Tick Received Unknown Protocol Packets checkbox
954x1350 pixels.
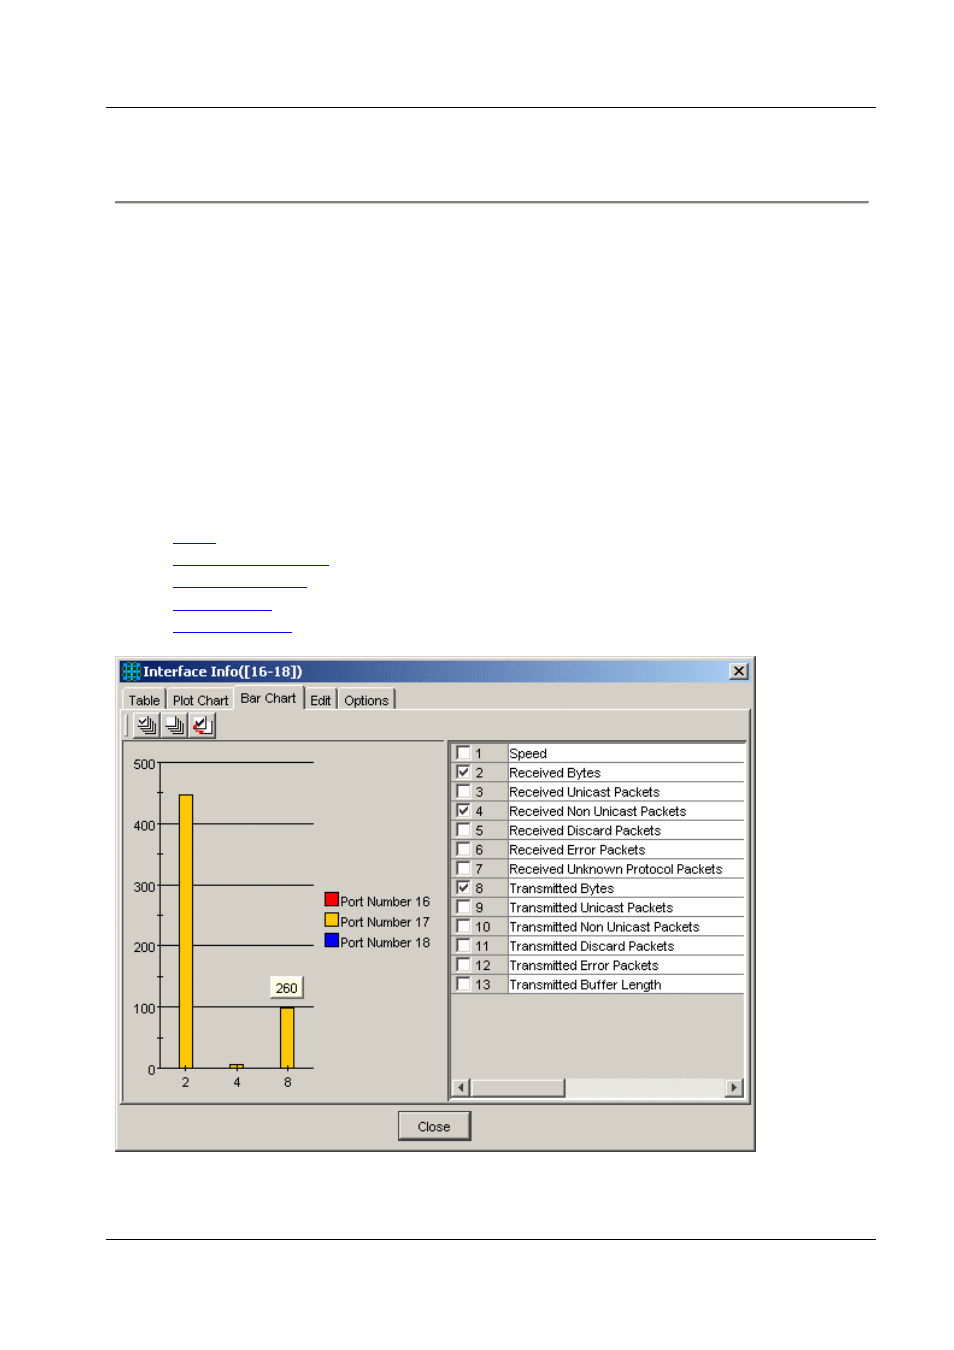click(x=463, y=868)
